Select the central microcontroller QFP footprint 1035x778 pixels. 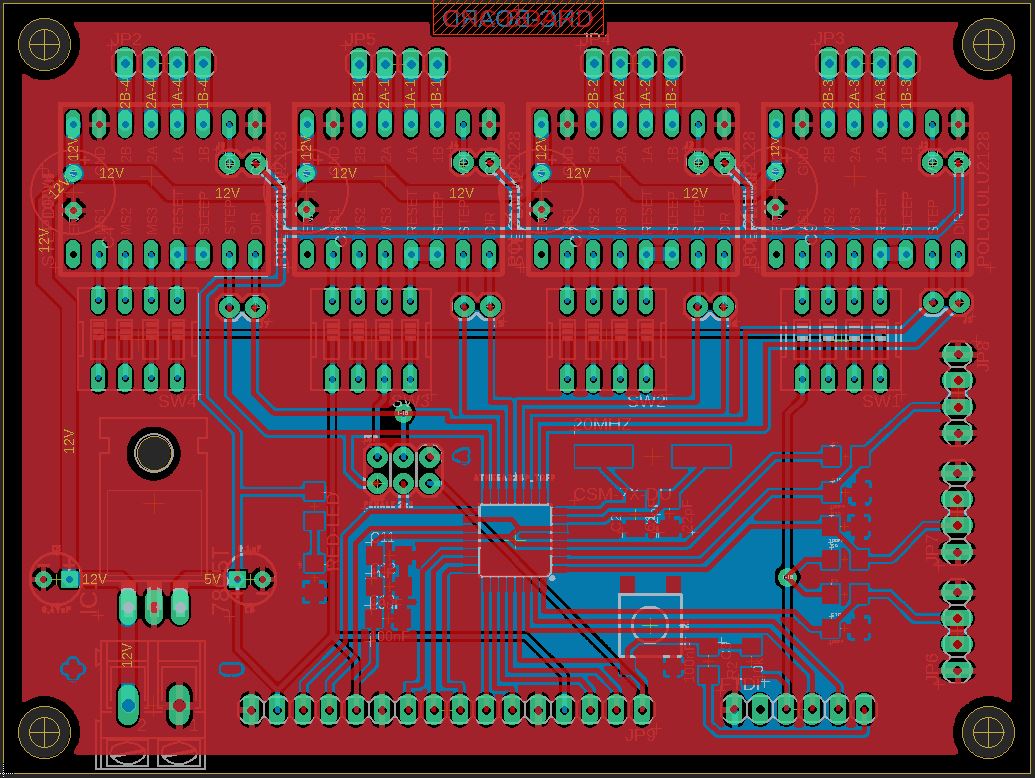tap(515, 540)
